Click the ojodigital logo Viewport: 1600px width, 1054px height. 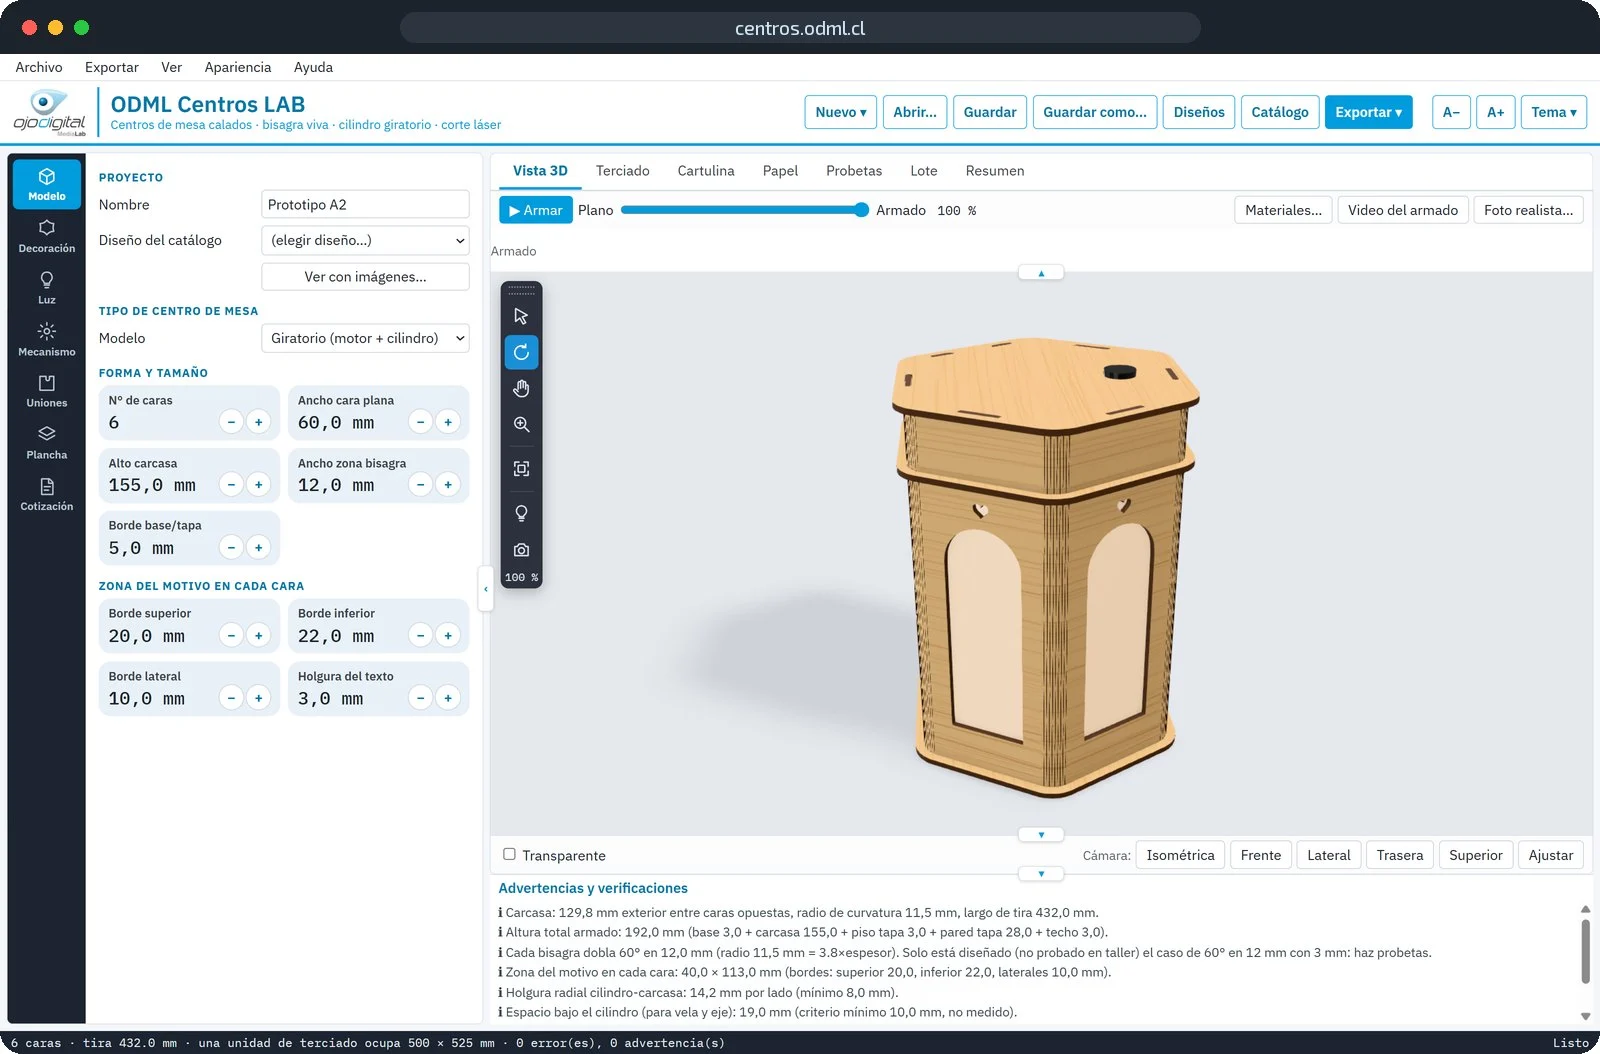click(49, 112)
